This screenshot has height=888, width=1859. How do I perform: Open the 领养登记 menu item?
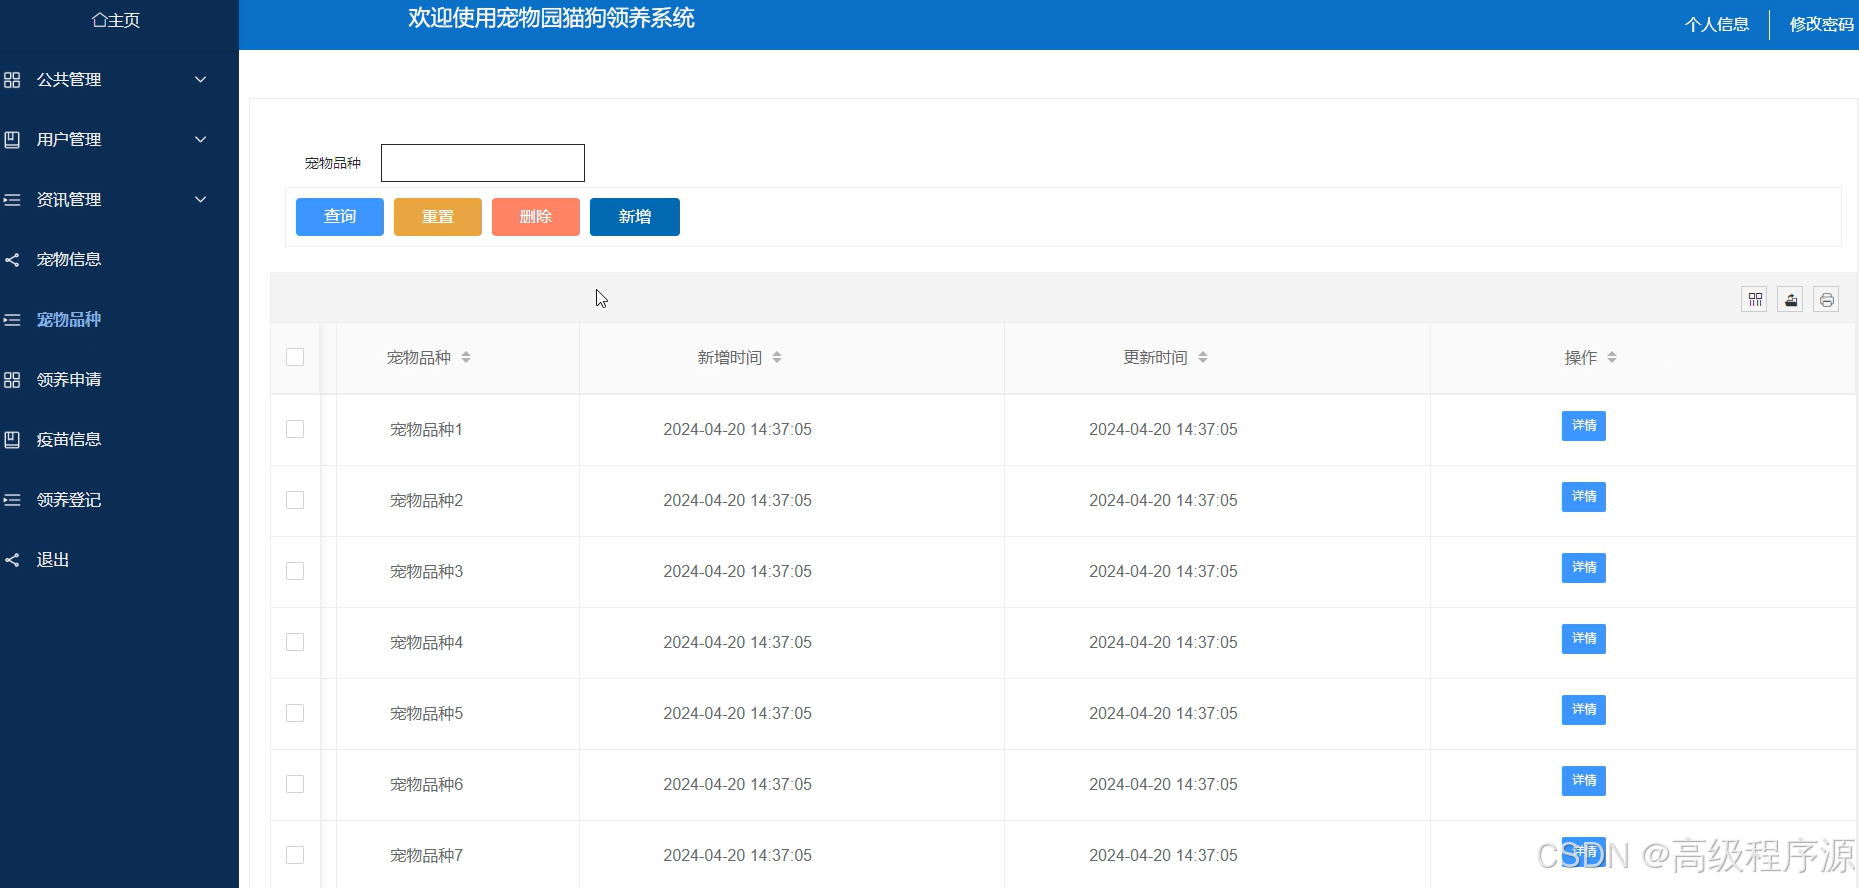(x=69, y=500)
